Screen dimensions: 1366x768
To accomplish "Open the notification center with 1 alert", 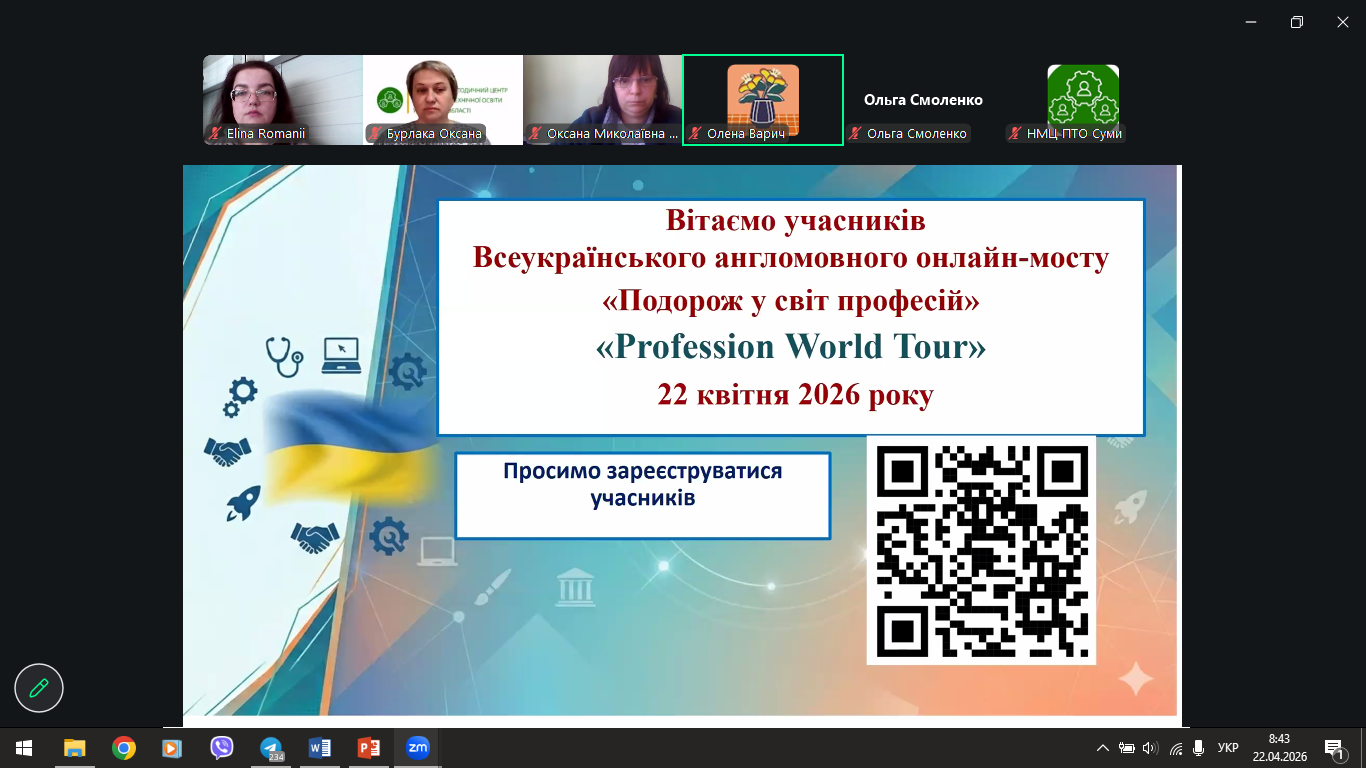I will pos(1334,747).
